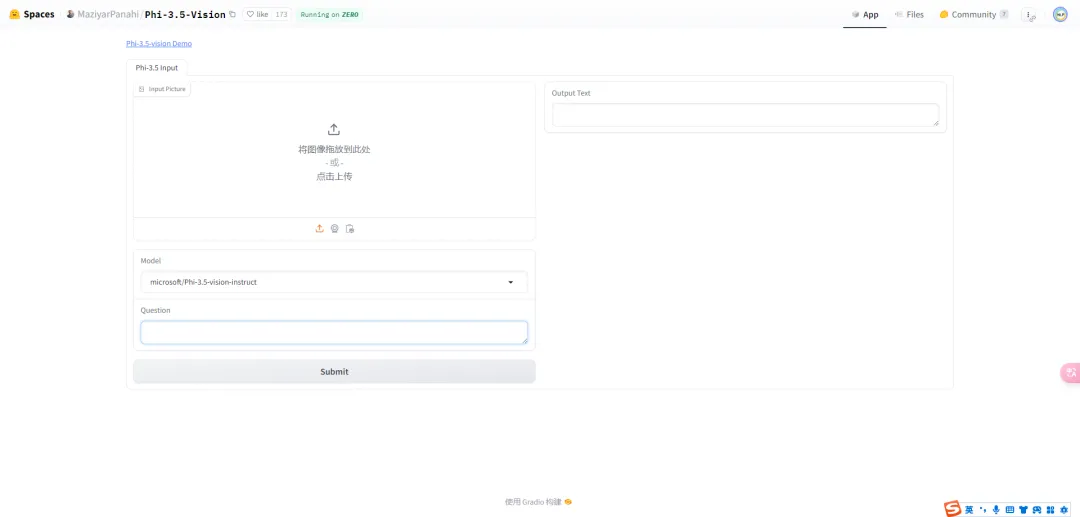Image resolution: width=1080 pixels, height=517 pixels.
Task: Open the IME skin shirt icon
Action: tap(1023, 509)
